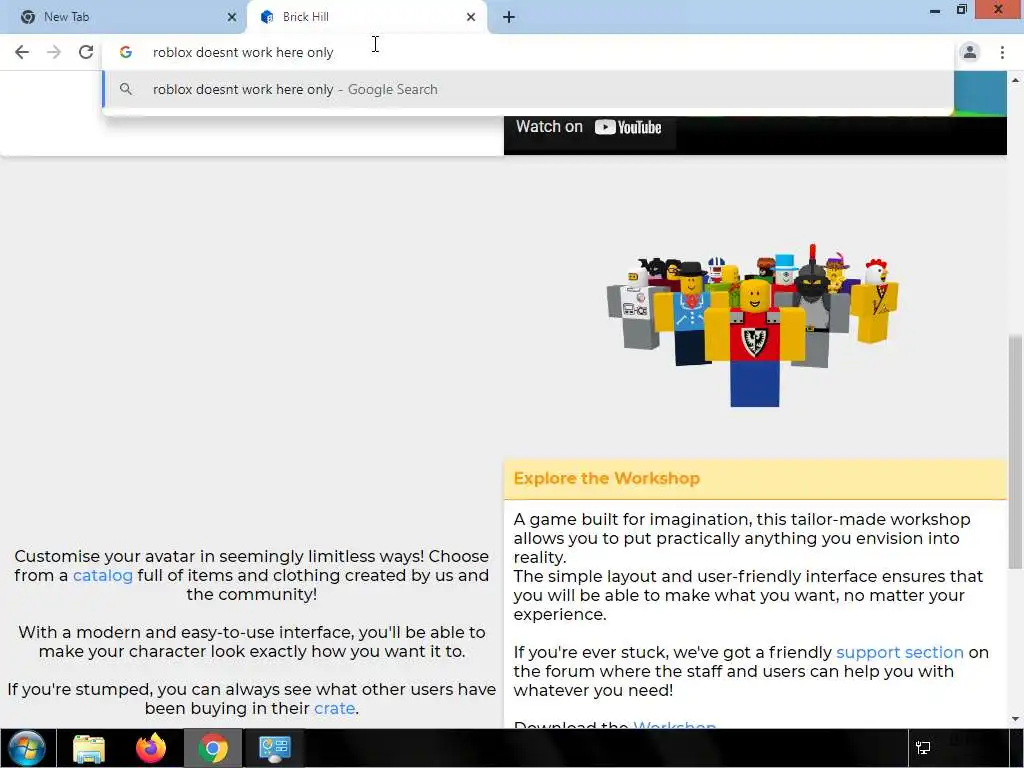
Task: Open the crate link
Action: (334, 709)
